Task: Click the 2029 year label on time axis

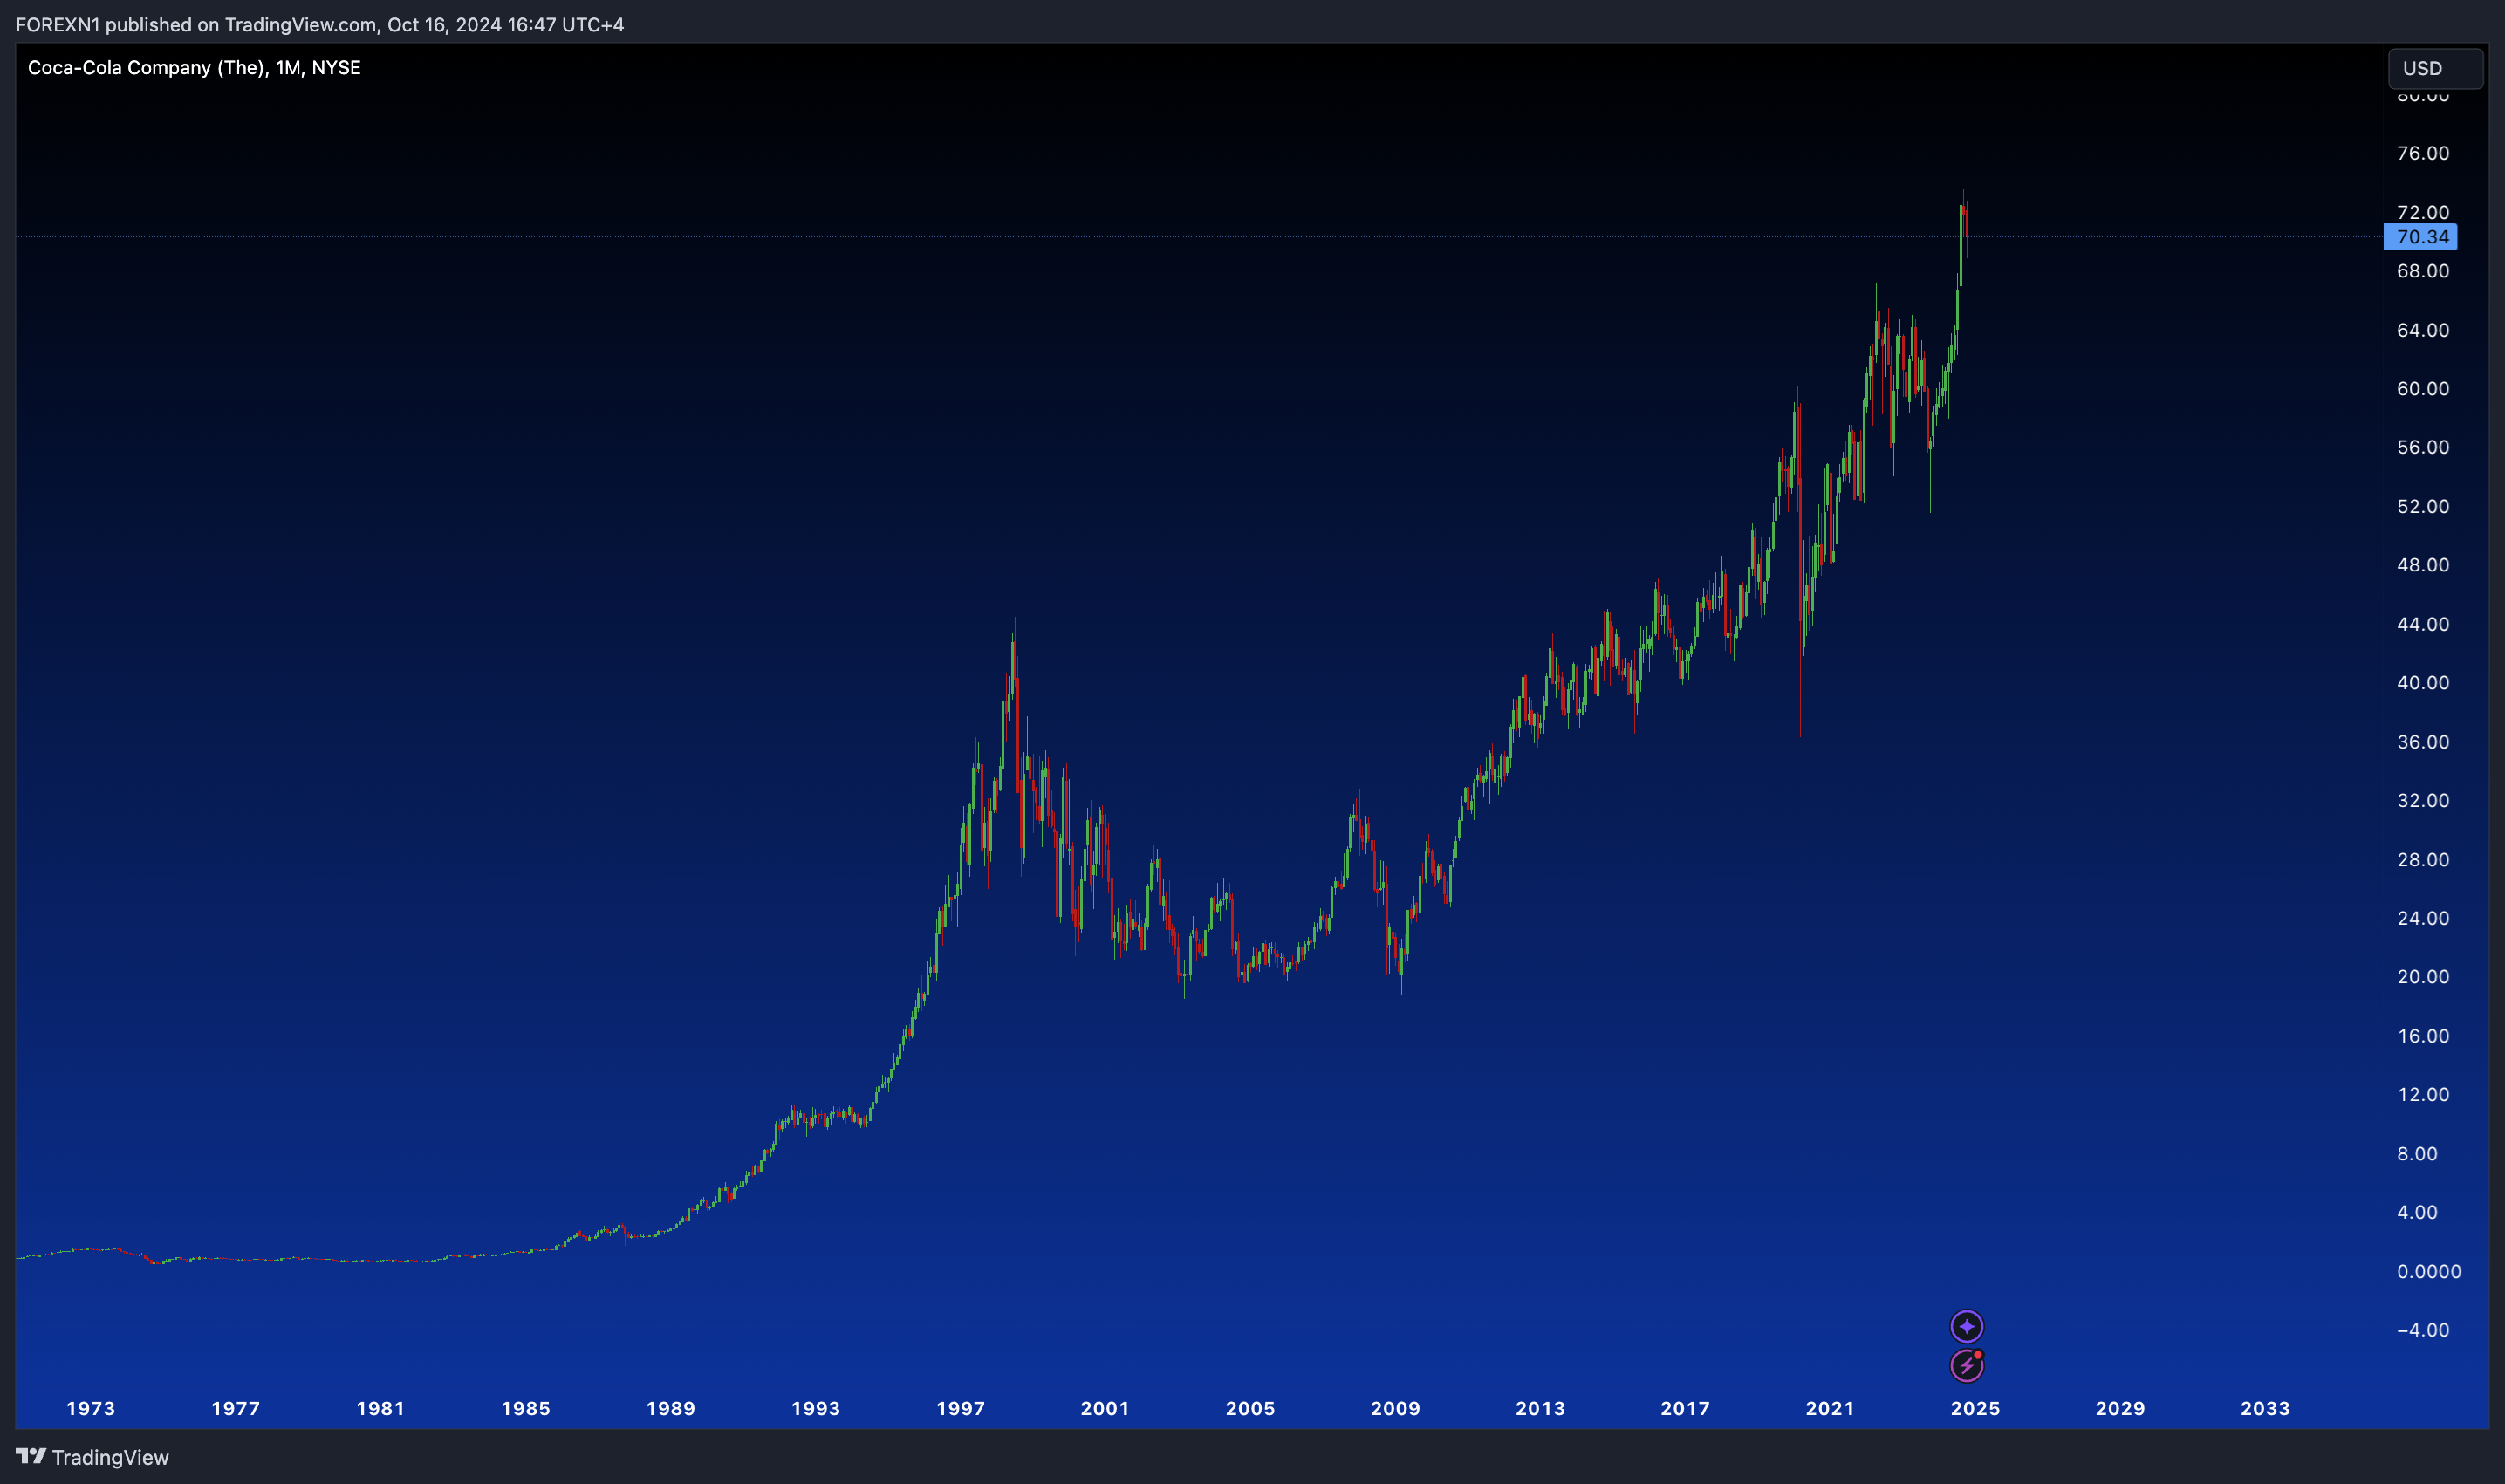Action: click(2120, 1408)
